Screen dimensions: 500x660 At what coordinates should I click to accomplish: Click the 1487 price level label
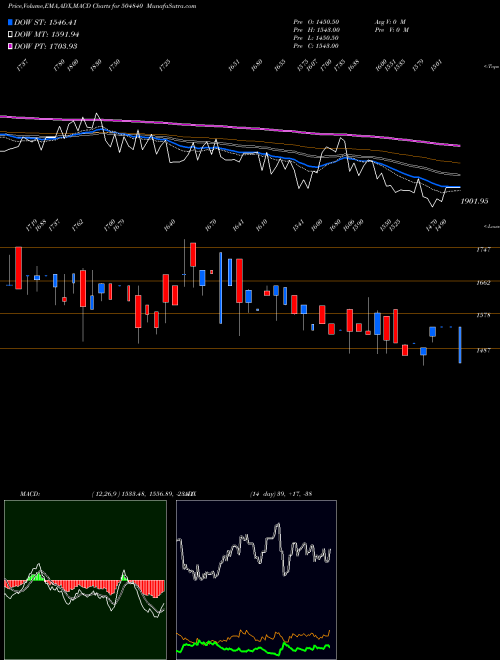point(483,350)
